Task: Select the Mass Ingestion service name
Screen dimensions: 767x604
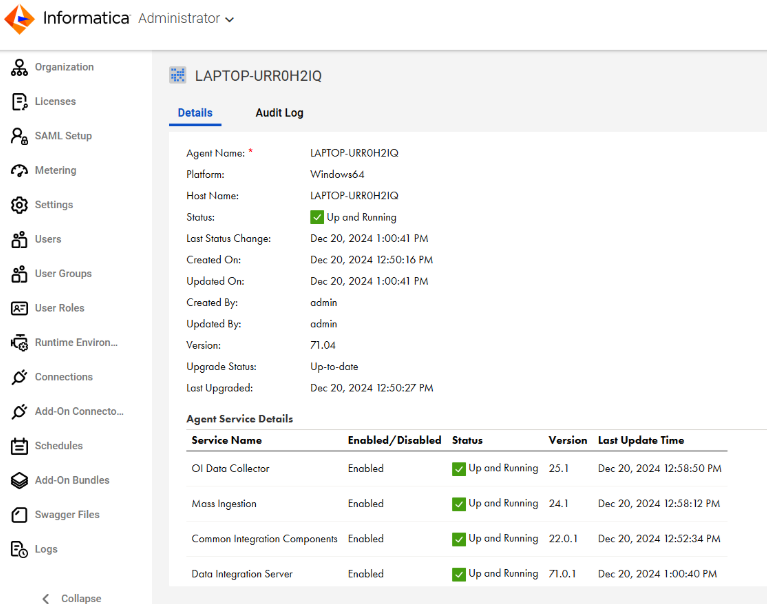Action: tap(224, 504)
